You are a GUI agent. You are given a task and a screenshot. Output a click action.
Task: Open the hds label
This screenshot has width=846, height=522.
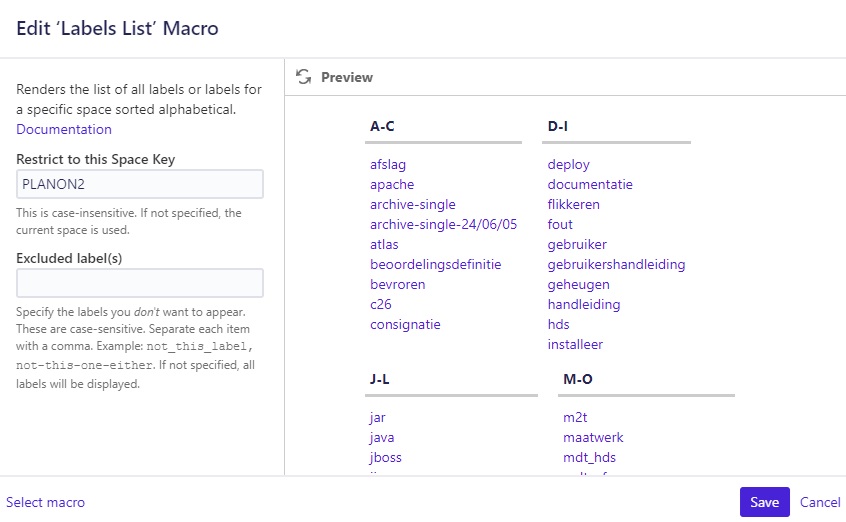click(x=558, y=324)
